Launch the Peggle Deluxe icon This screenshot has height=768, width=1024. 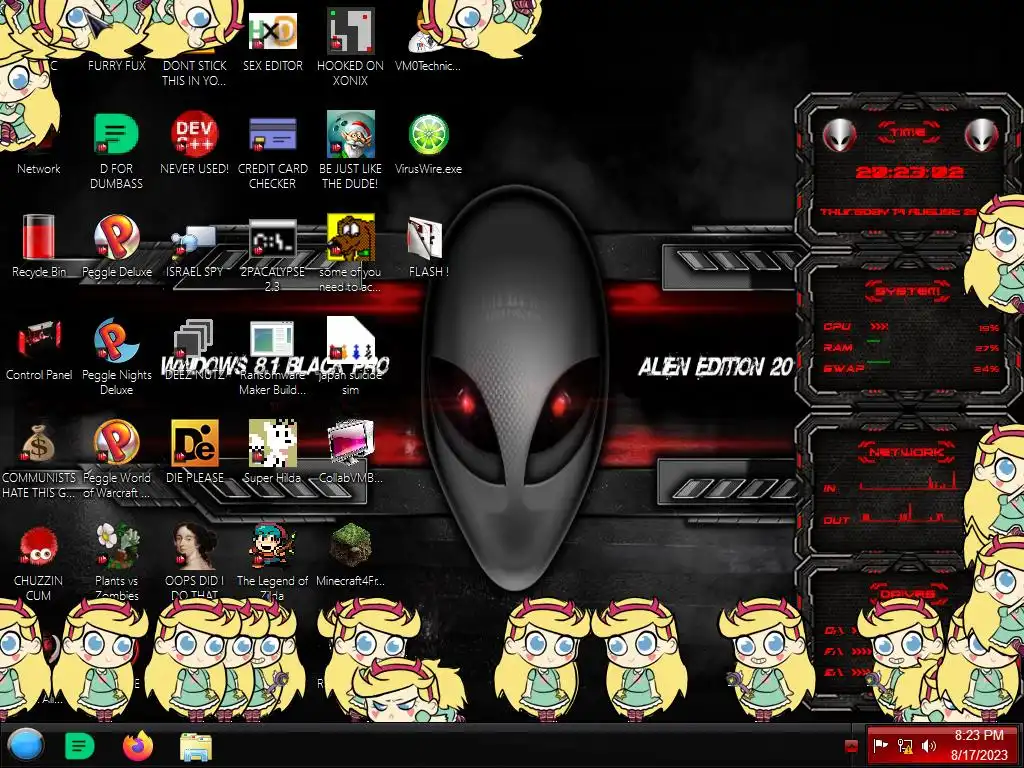[x=116, y=236]
